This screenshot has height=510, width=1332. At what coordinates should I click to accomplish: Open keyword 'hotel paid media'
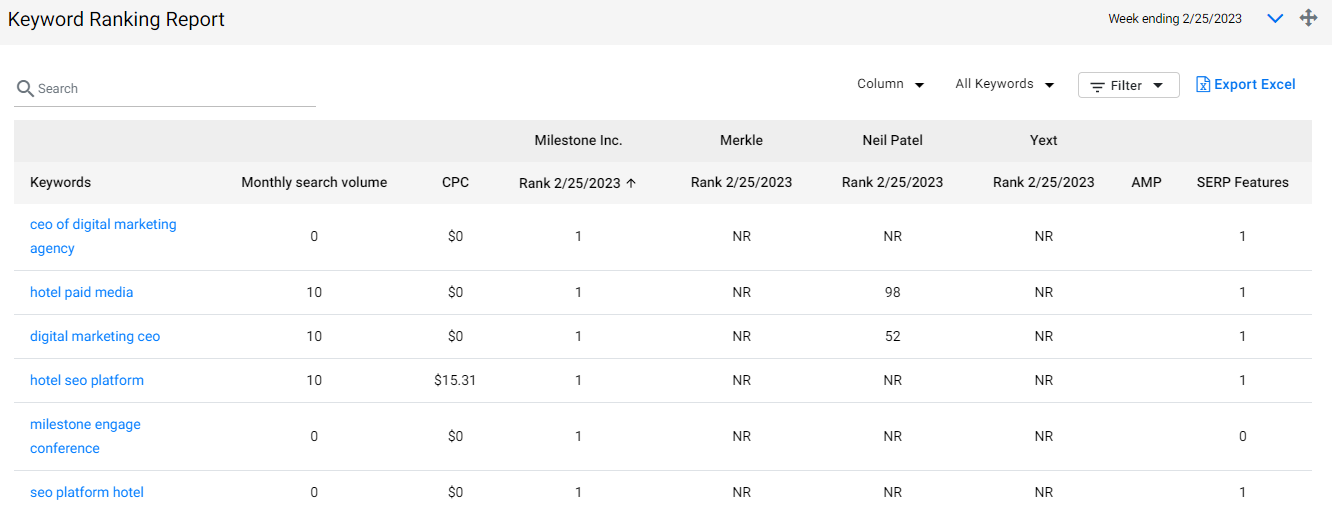pyautogui.click(x=81, y=293)
